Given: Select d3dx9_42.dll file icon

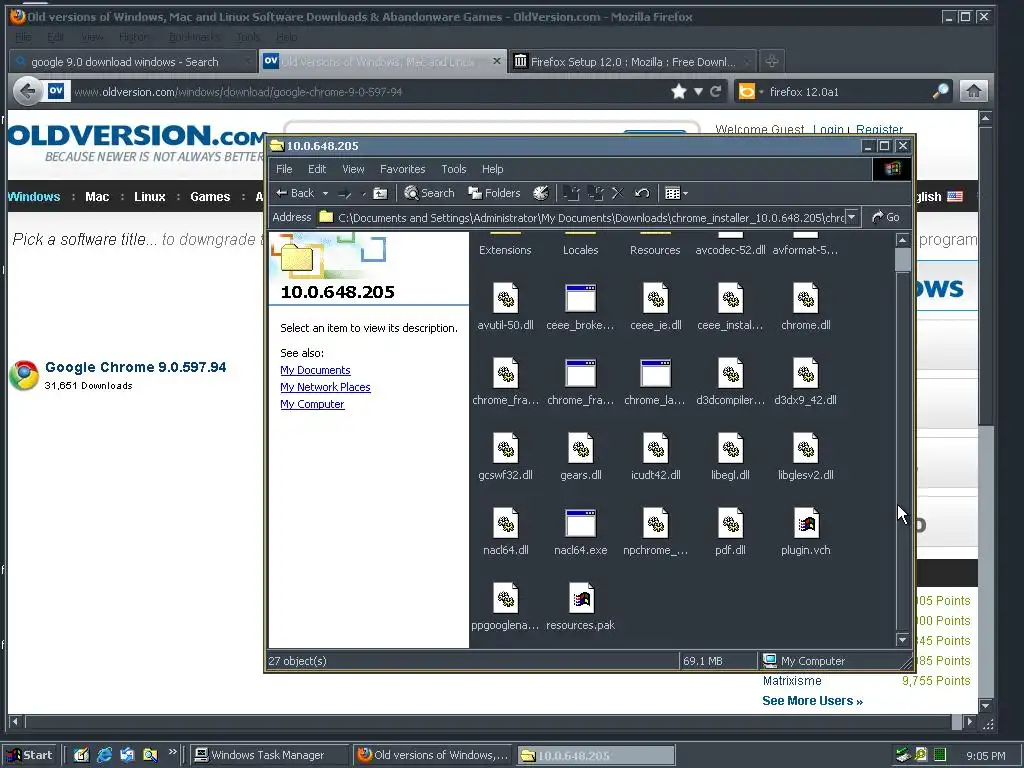Looking at the screenshot, I should pyautogui.click(x=806, y=374).
